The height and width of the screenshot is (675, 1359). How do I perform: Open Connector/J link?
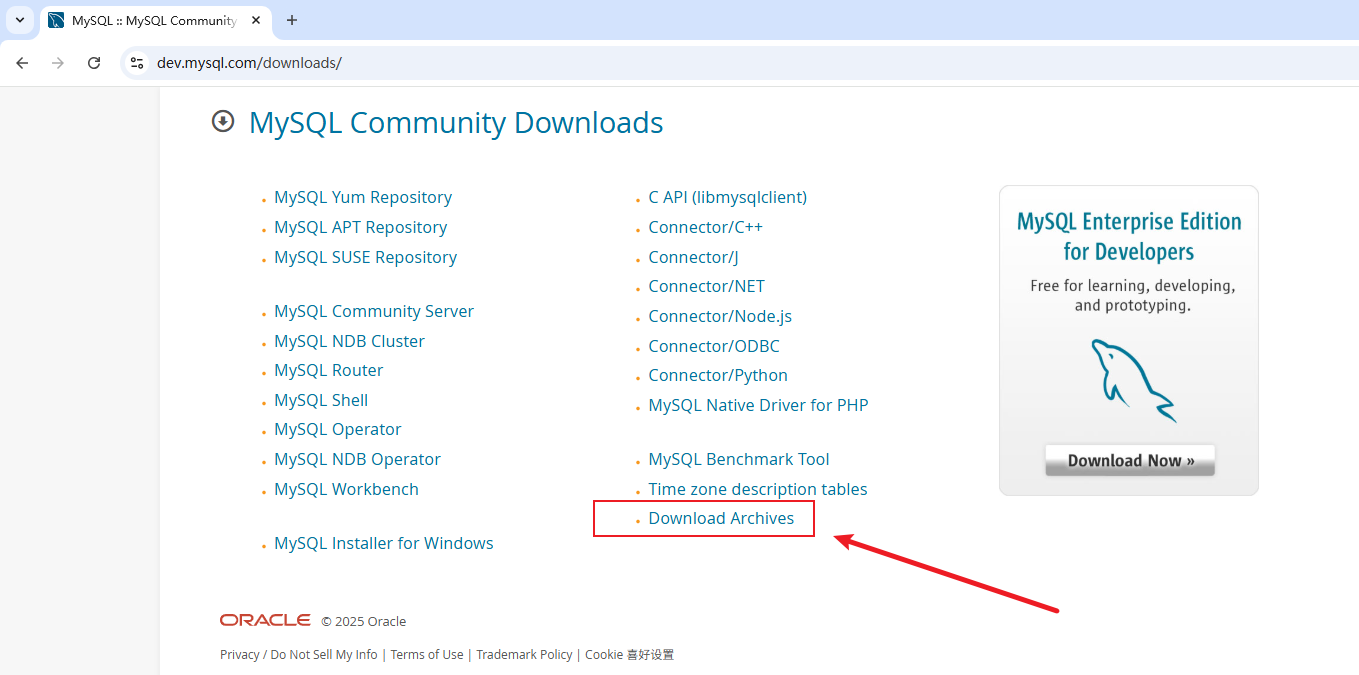point(694,258)
